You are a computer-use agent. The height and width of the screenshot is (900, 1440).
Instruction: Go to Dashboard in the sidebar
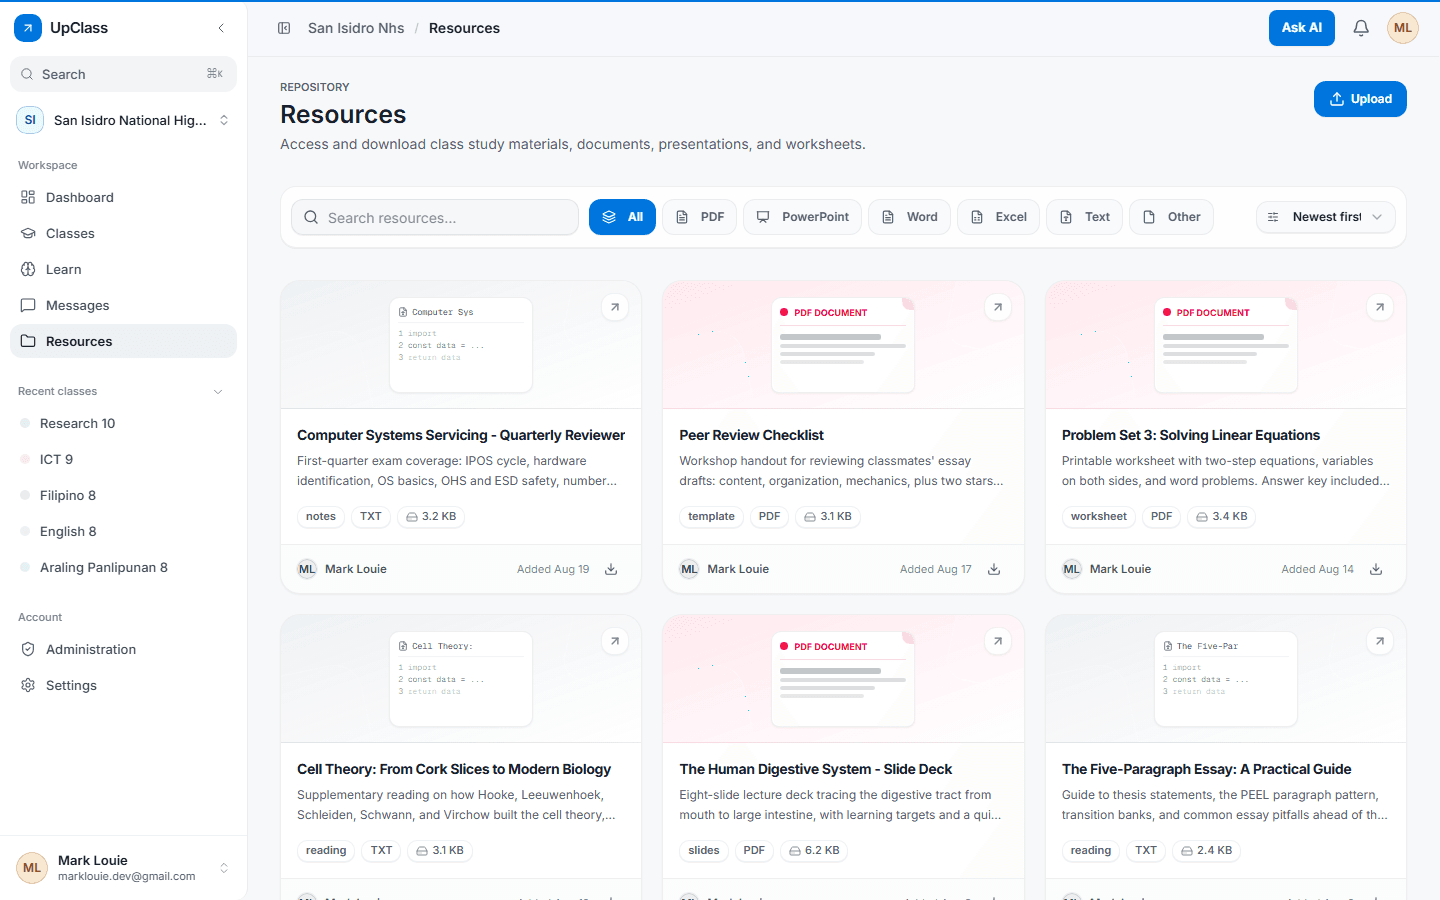(x=123, y=197)
